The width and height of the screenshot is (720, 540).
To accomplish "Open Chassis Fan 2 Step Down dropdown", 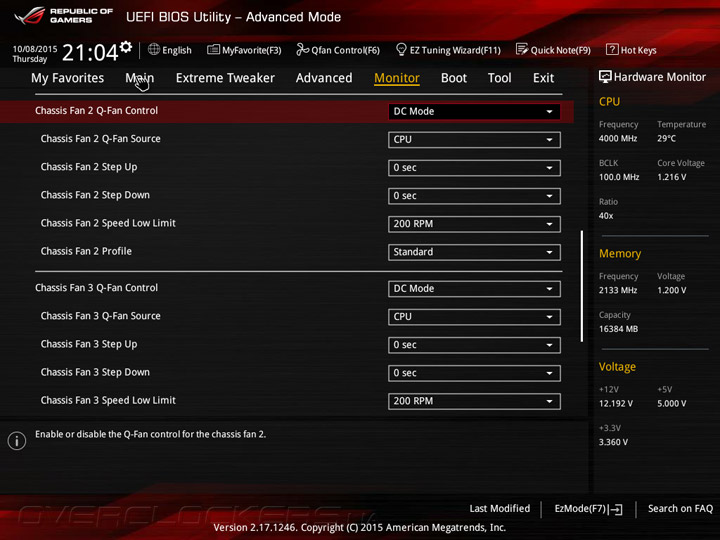I will pyautogui.click(x=474, y=196).
